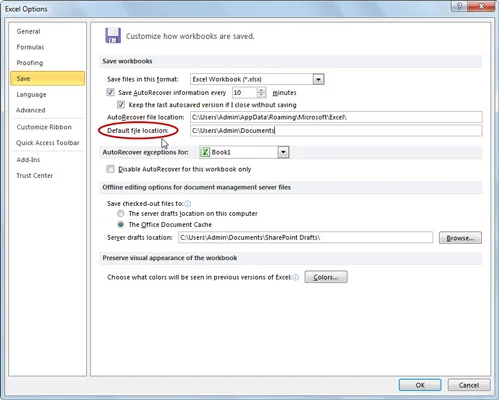
Task: Toggle Save AutoRecover information checkbox
Action: pos(110,92)
